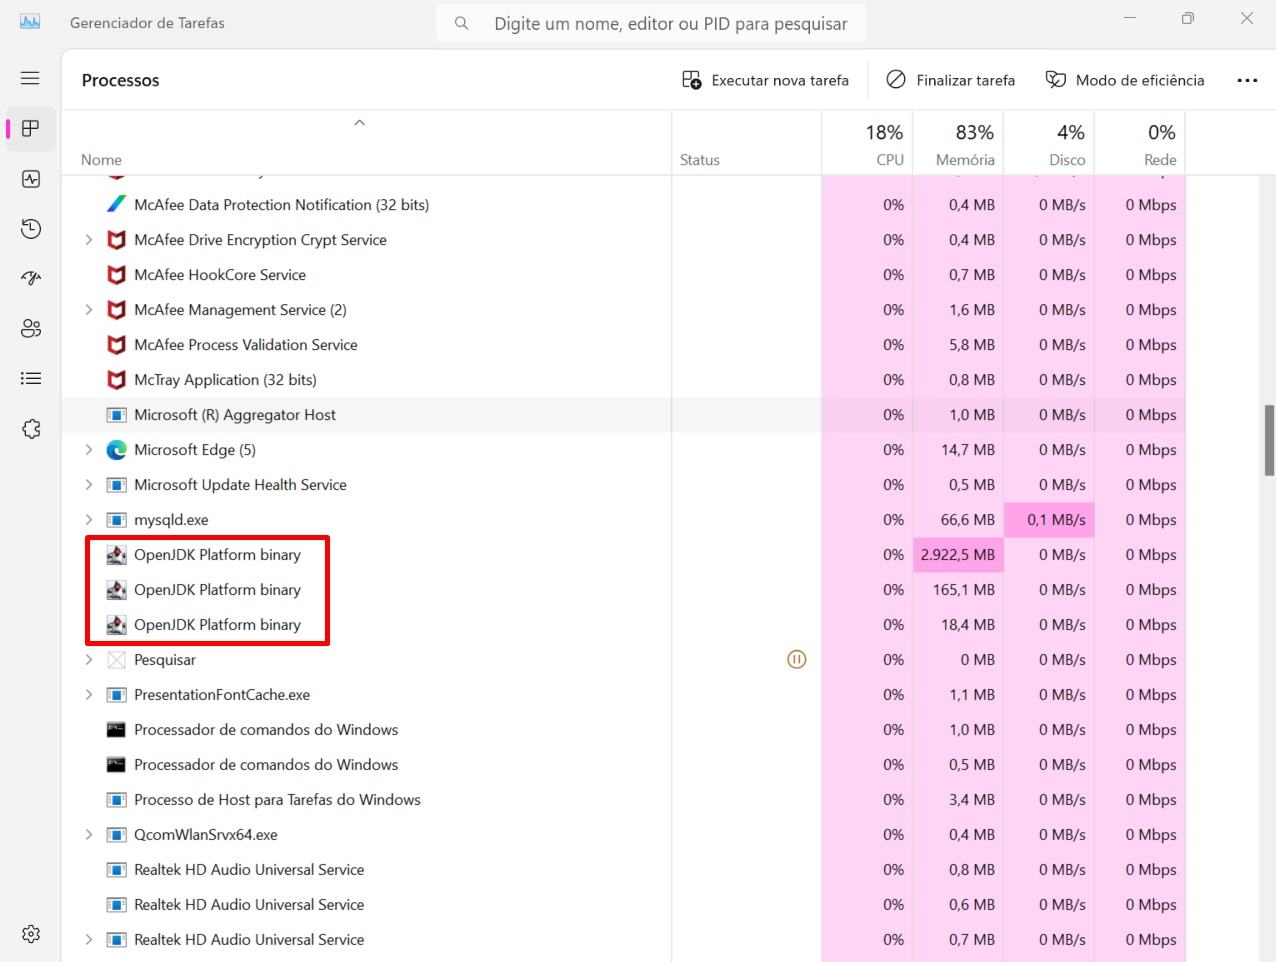Click the Microsoft (R) Aggregator Host icon
Screen dimensions: 1276x962
pyautogui.click(x=117, y=415)
